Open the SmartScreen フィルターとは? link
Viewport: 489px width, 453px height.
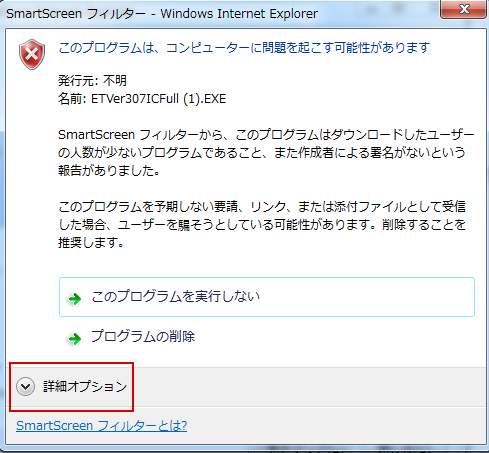(102, 426)
